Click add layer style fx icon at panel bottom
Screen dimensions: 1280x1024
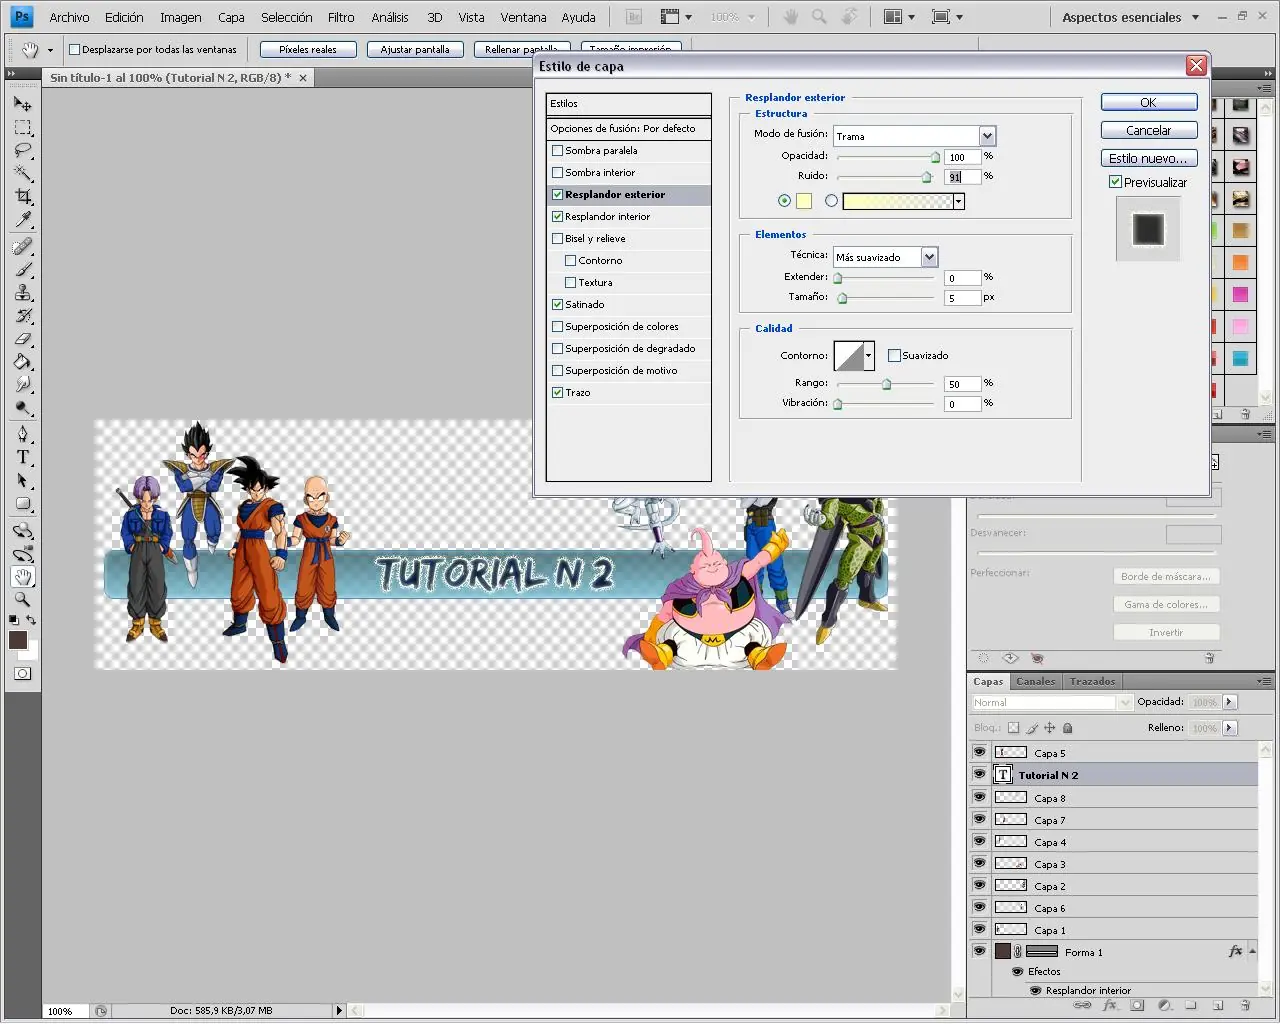click(1110, 1005)
